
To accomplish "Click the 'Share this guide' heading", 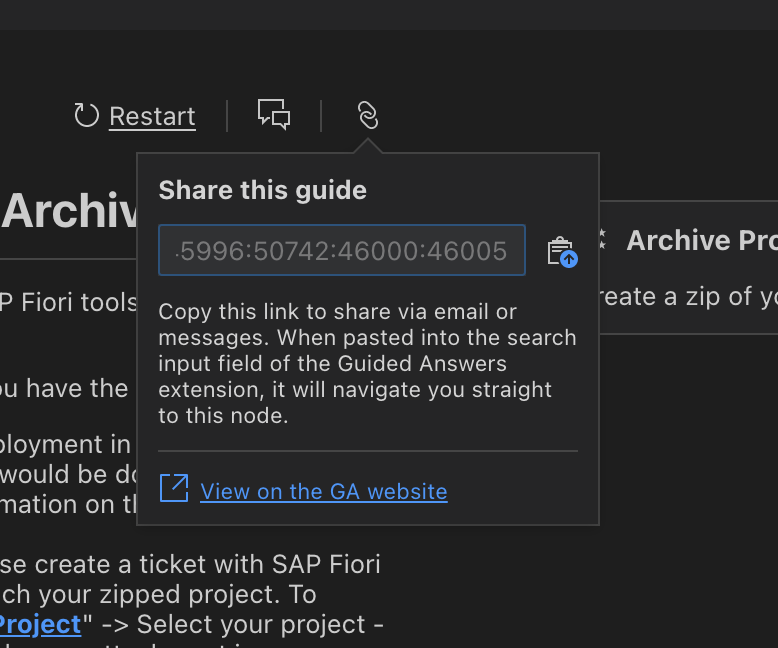I will tap(262, 190).
